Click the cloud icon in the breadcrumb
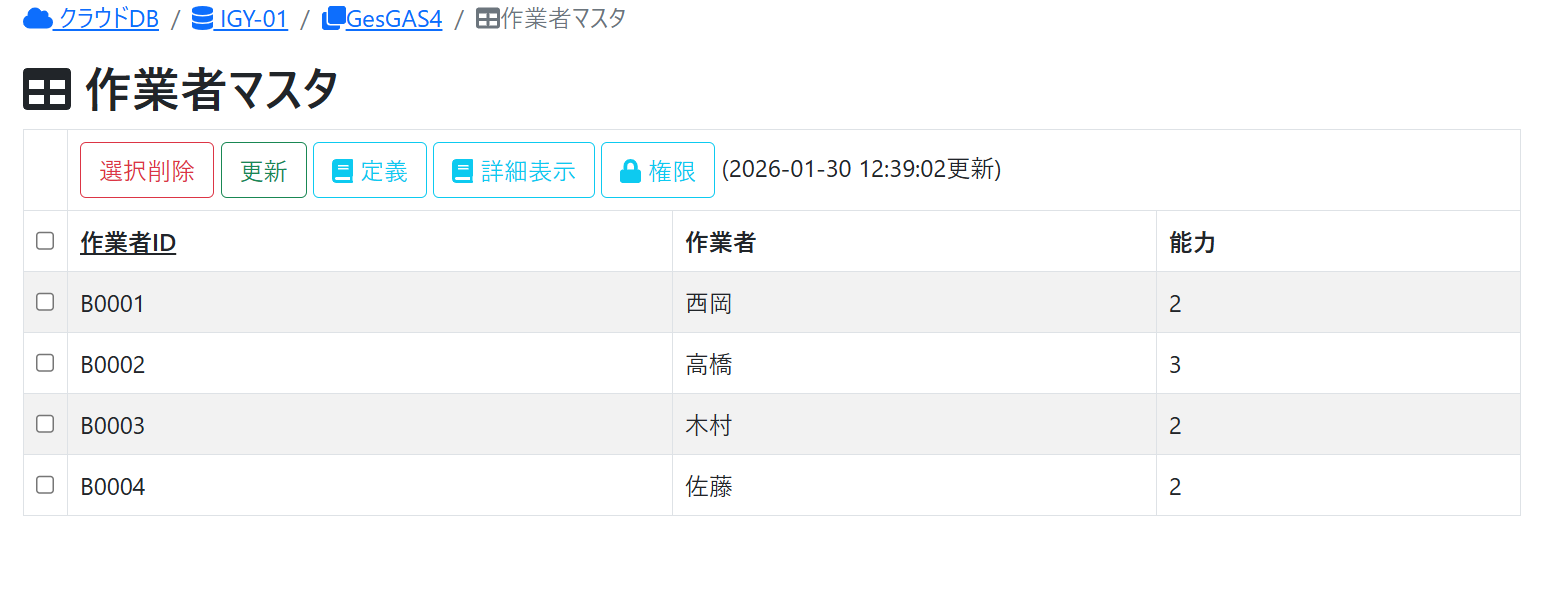Screen dimensions: 1547x615 (38, 18)
